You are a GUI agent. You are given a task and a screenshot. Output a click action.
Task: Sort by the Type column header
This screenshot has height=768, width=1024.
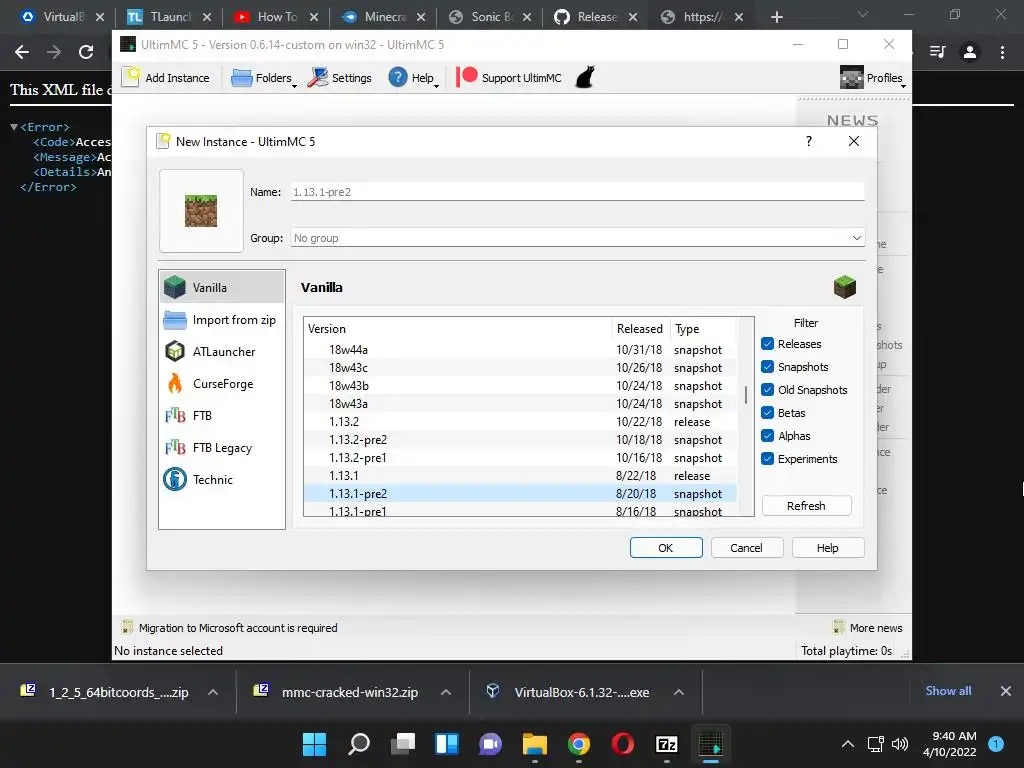pyautogui.click(x=703, y=328)
